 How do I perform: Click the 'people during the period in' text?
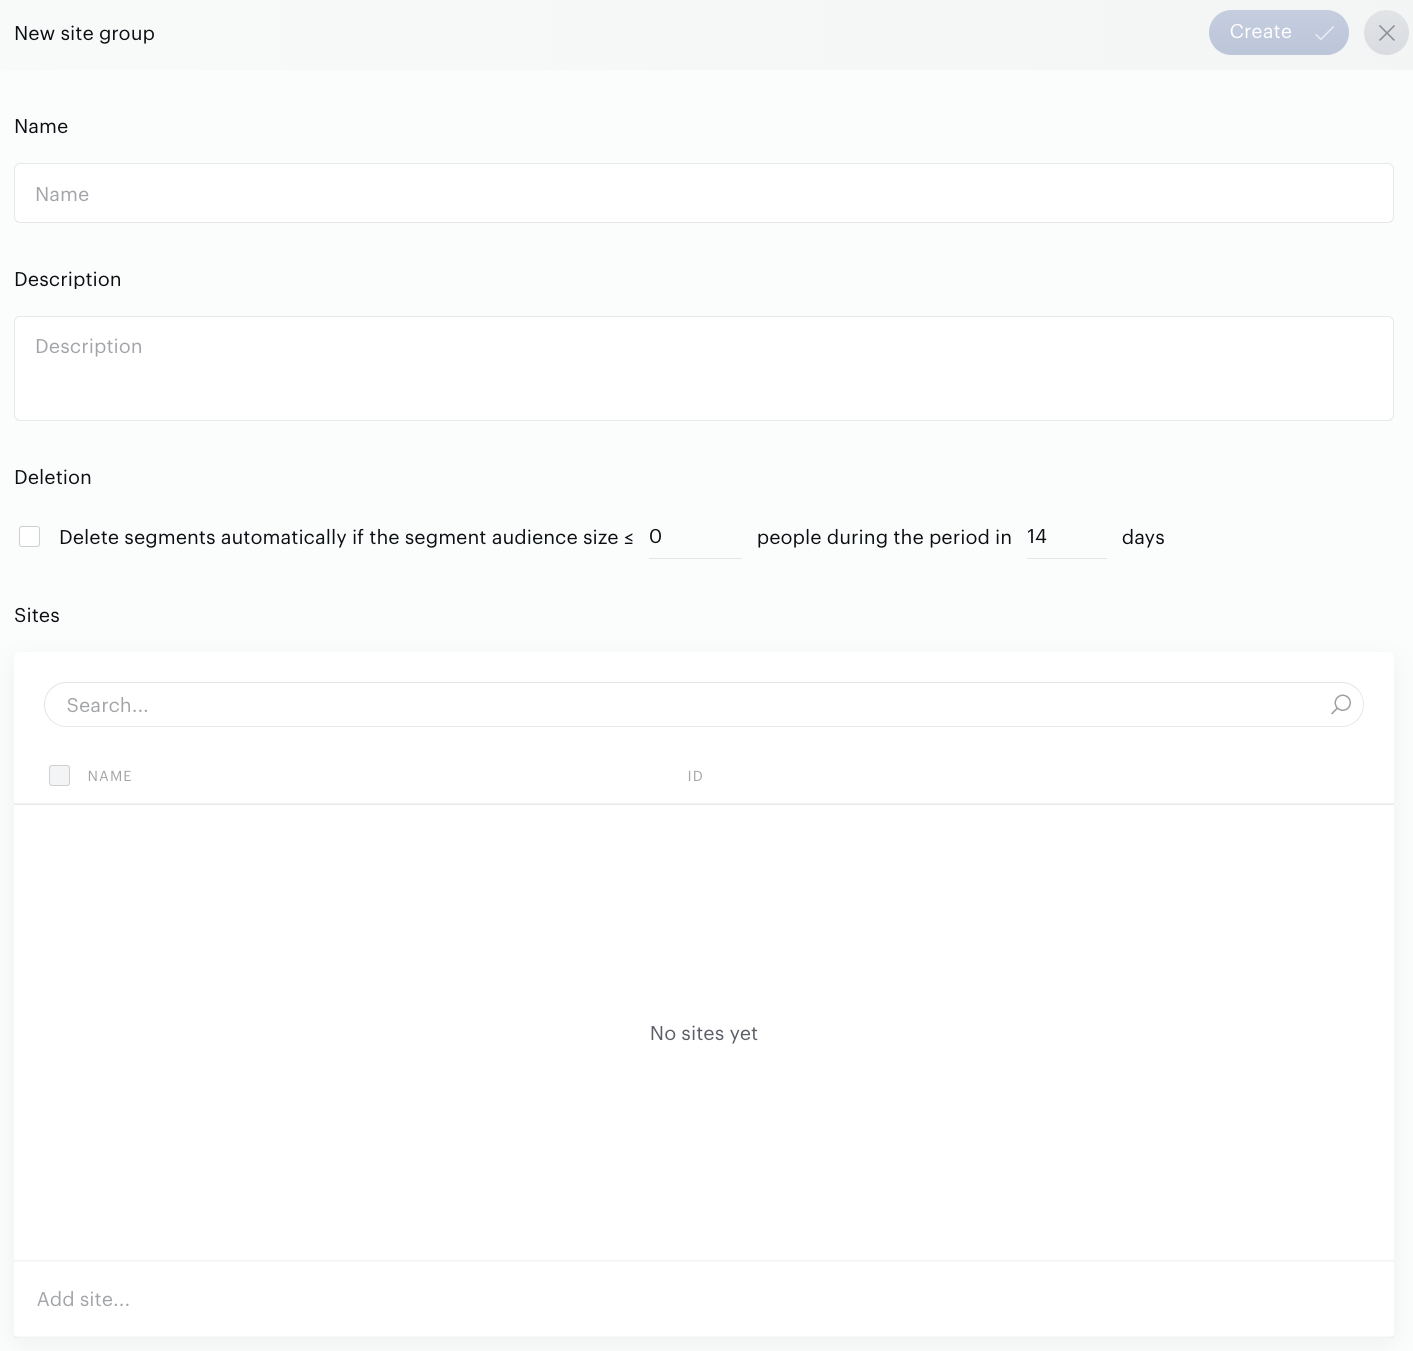tap(884, 537)
